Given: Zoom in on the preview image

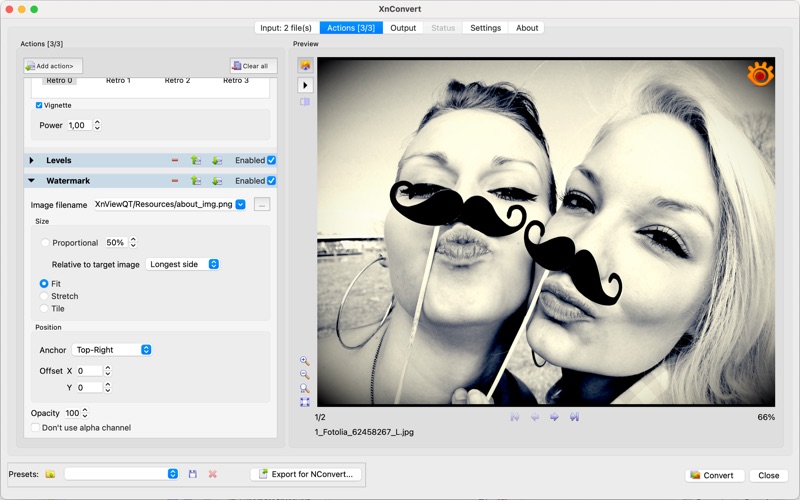Looking at the screenshot, I should (305, 361).
